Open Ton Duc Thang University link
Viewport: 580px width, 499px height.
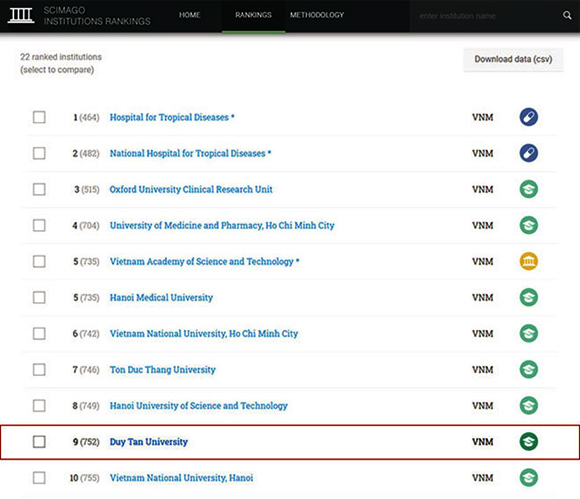pyautogui.click(x=163, y=370)
